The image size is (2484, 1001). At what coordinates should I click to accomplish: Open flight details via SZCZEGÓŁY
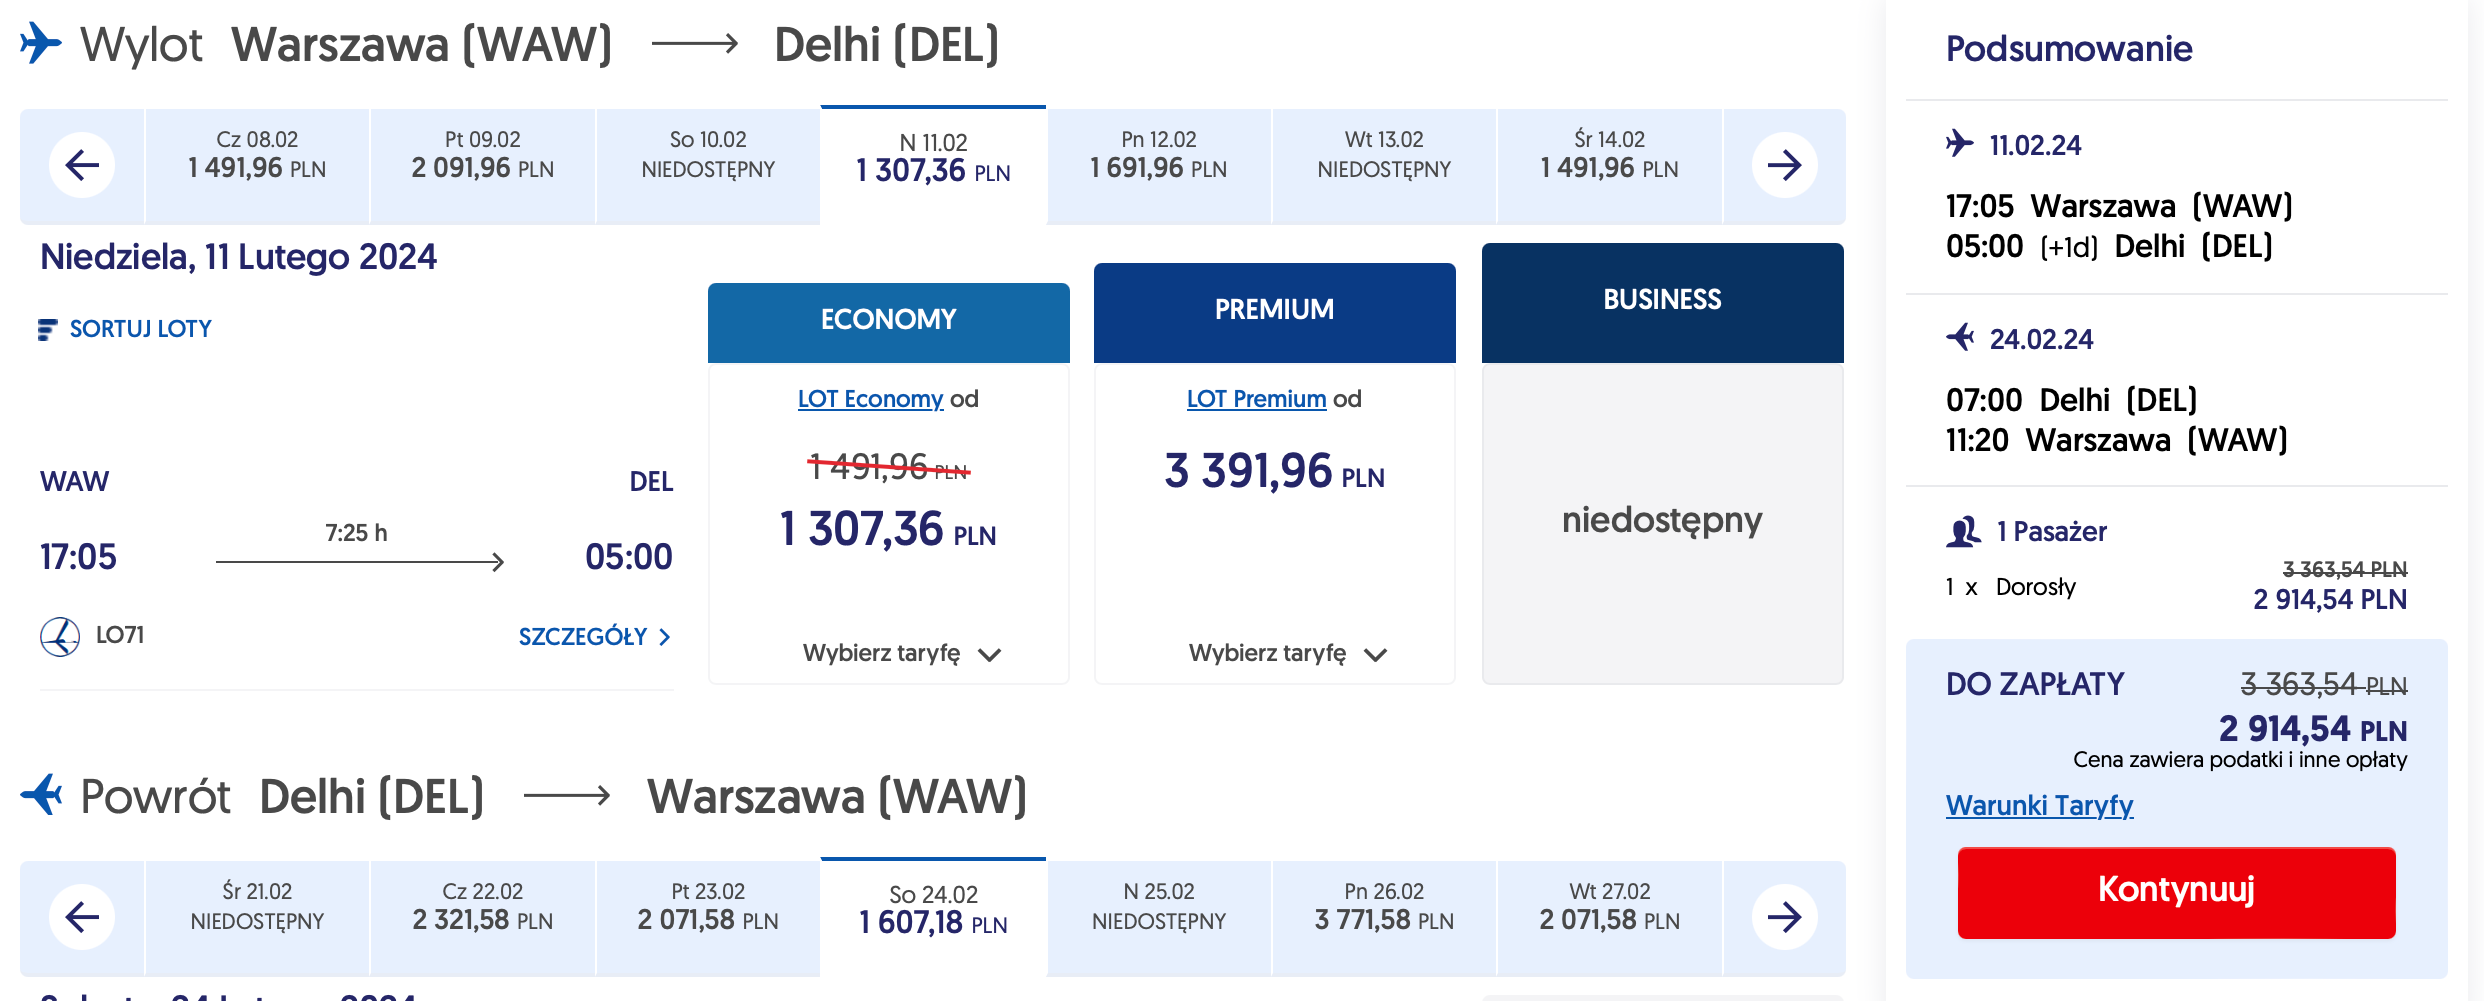click(x=594, y=637)
